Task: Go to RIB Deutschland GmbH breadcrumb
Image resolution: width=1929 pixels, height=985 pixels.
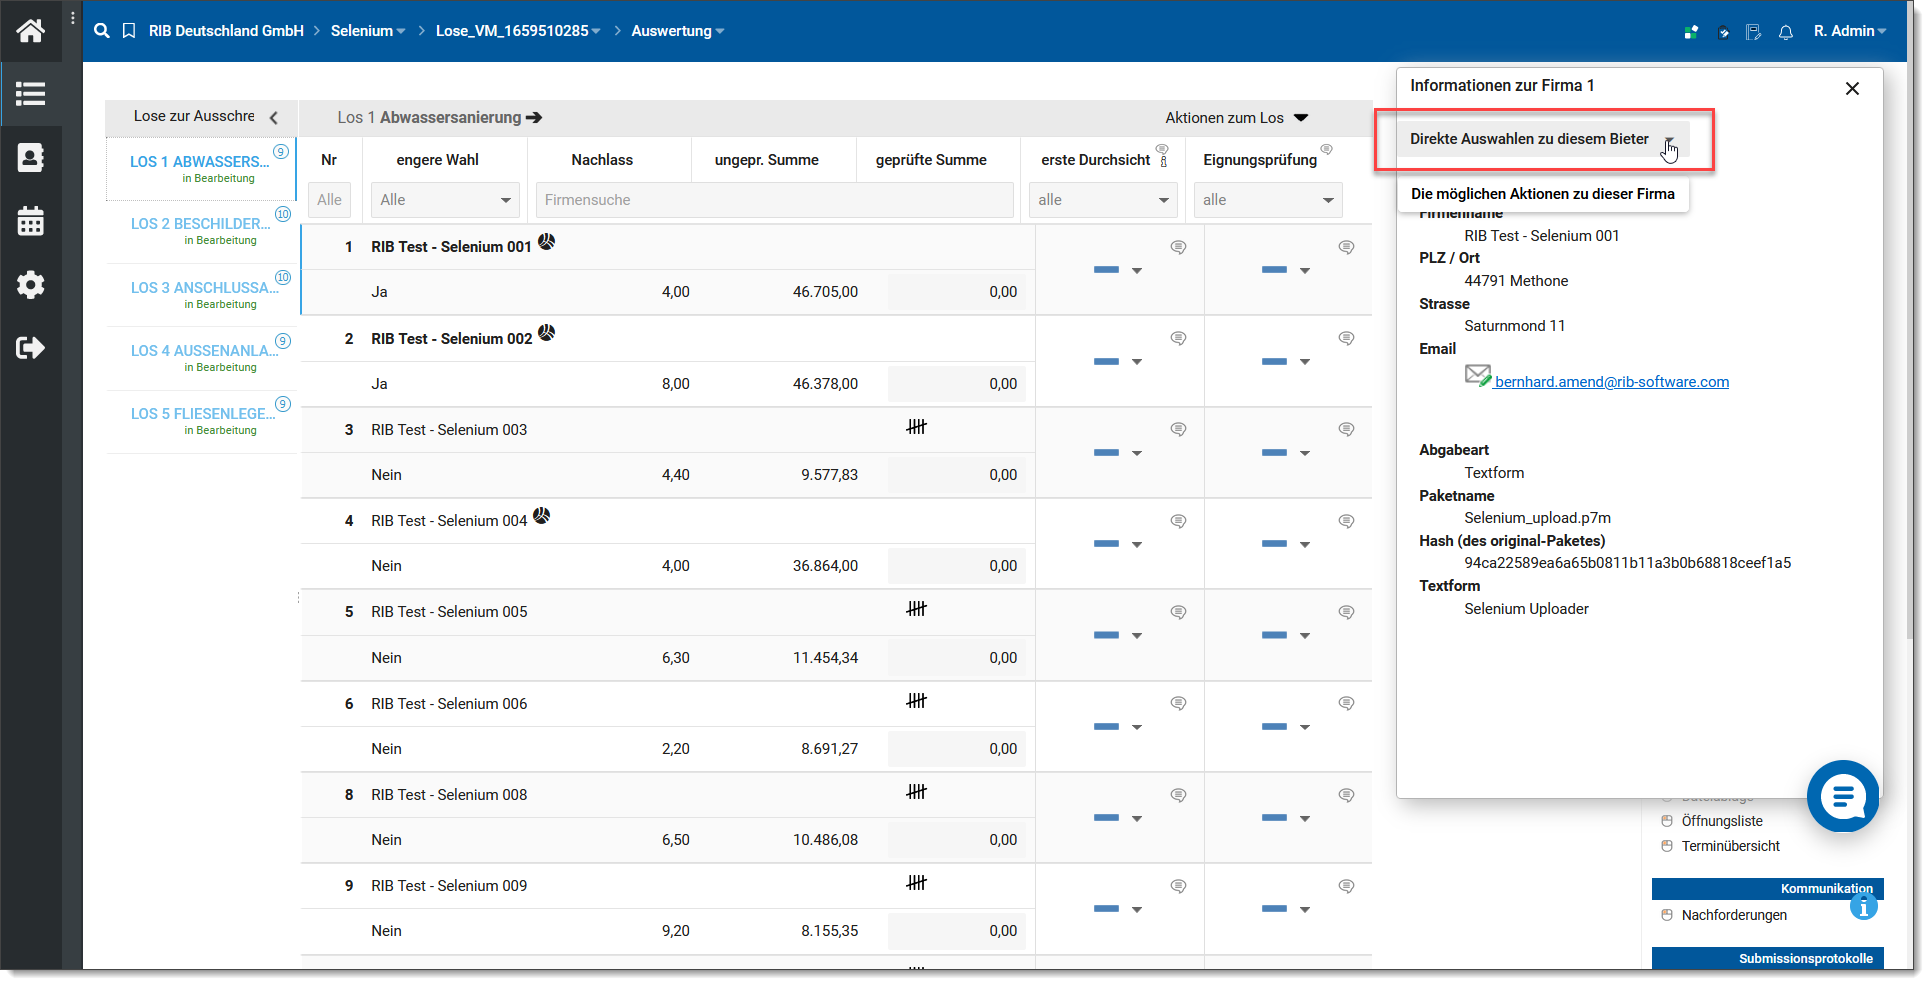Action: (x=226, y=31)
